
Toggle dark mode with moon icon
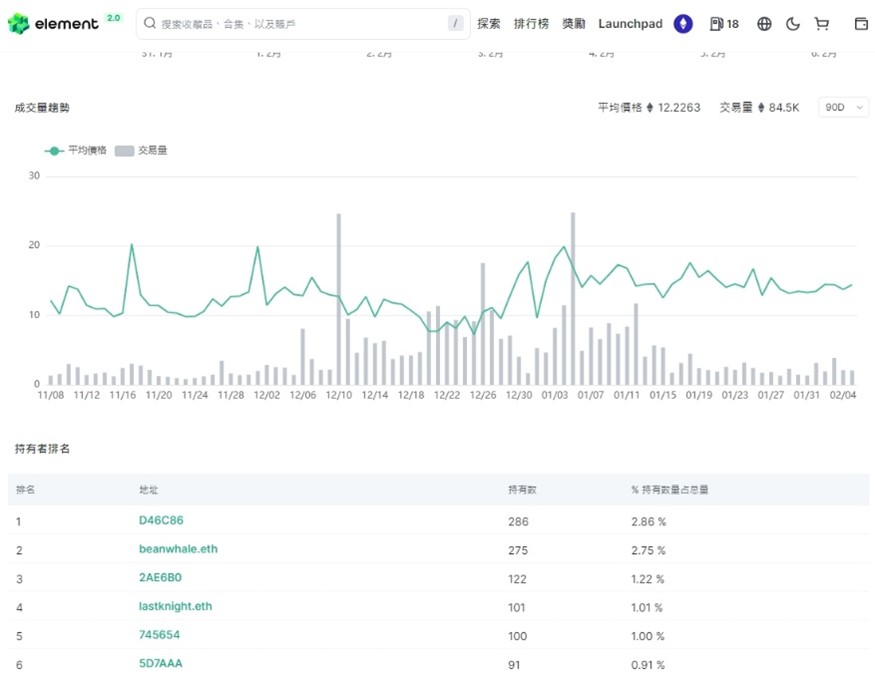pos(793,24)
